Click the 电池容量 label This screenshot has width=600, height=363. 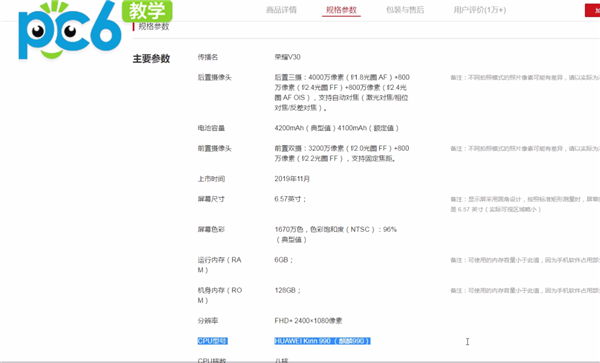(x=211, y=128)
